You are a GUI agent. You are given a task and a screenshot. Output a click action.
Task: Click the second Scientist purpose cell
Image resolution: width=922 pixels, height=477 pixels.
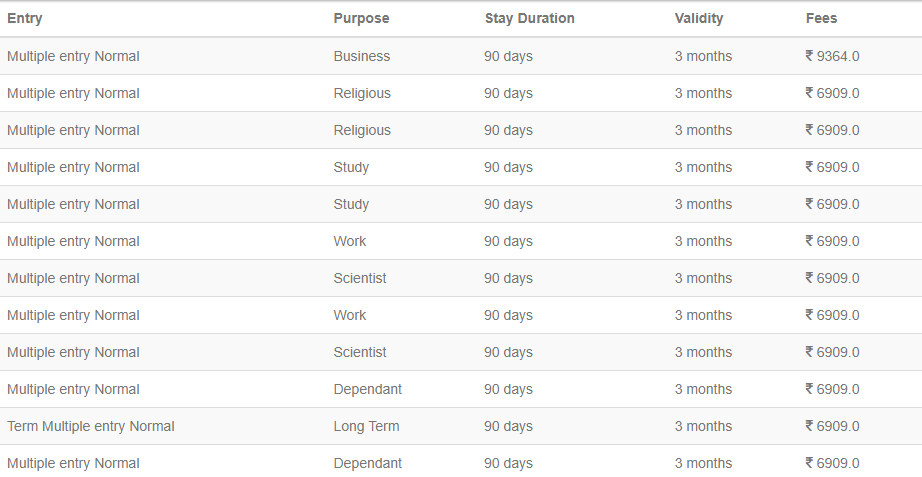click(360, 352)
